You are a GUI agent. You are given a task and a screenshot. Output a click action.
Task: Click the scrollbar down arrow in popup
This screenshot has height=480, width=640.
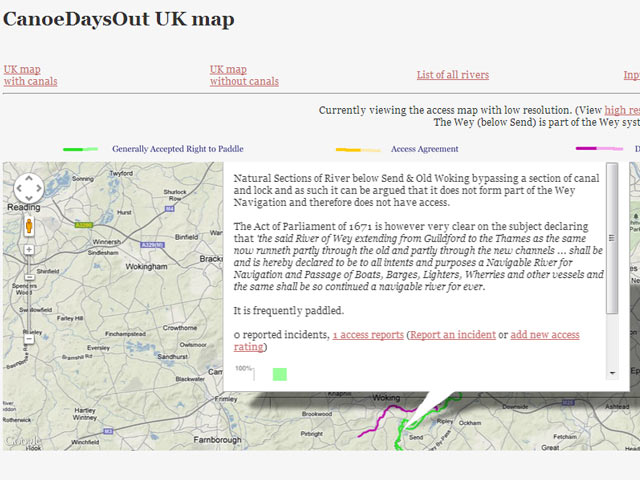tap(612, 373)
